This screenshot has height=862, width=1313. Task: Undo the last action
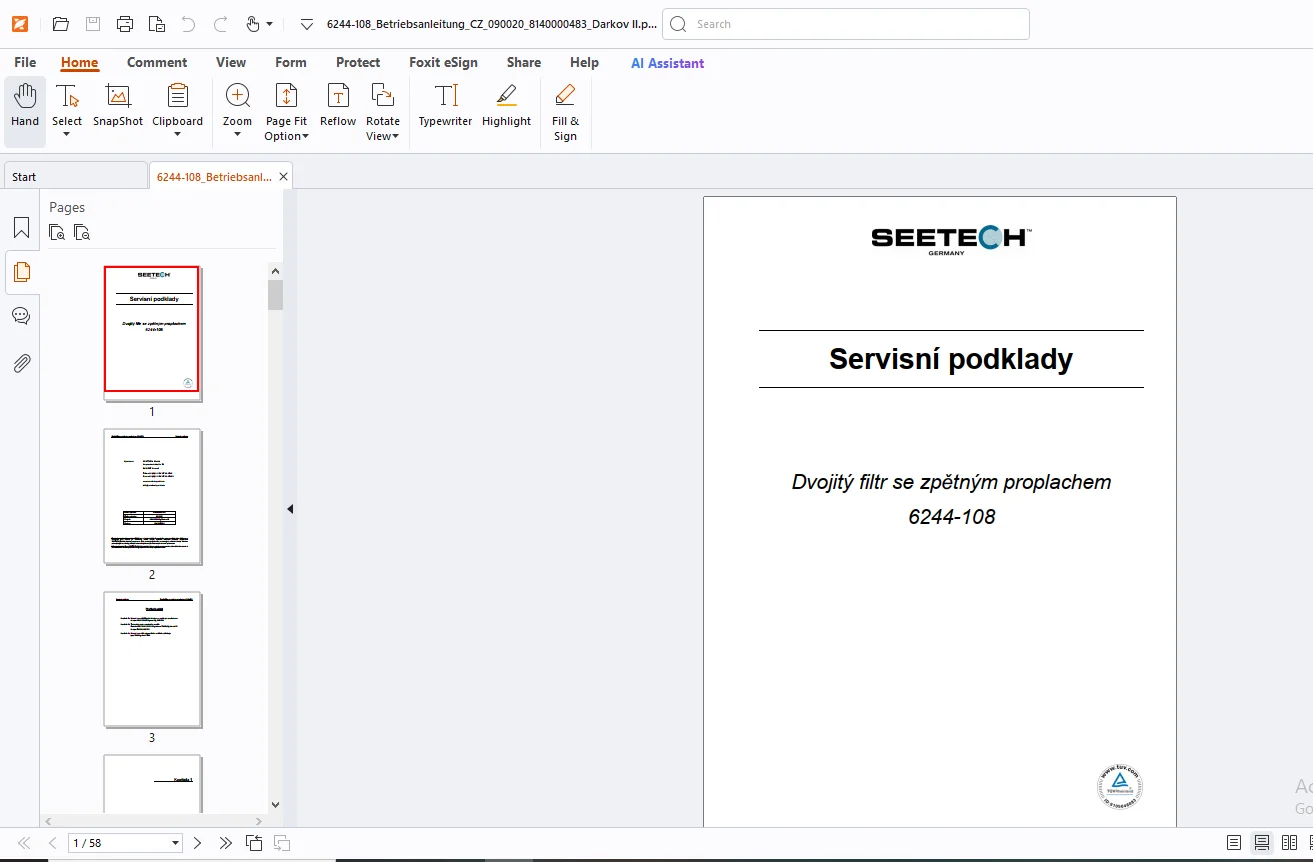tap(188, 24)
